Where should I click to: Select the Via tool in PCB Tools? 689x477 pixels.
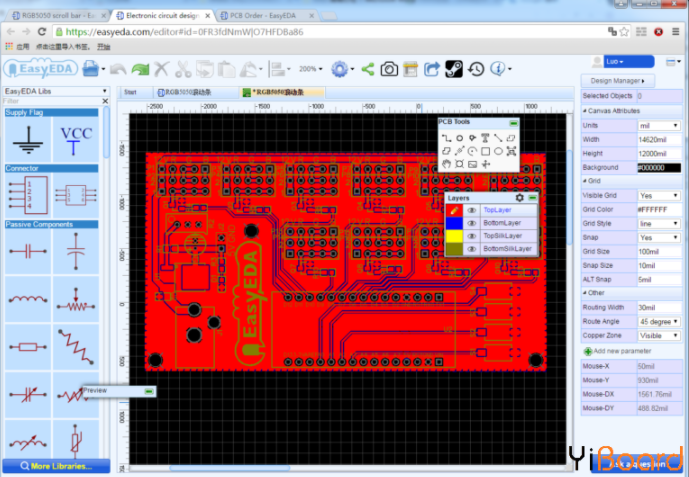[472, 138]
